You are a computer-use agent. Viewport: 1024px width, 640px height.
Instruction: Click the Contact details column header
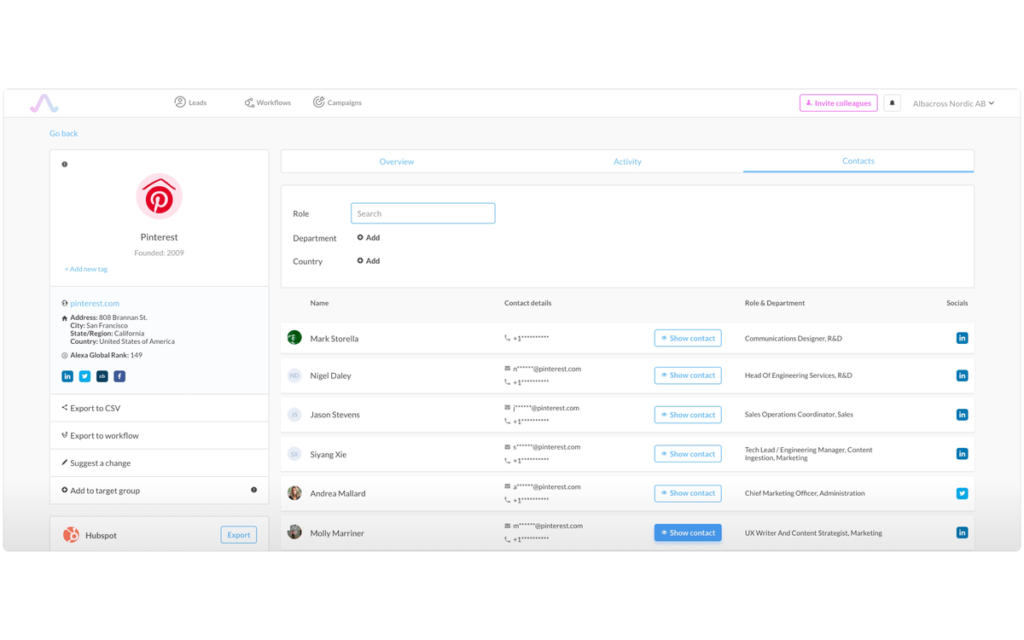pyautogui.click(x=528, y=303)
